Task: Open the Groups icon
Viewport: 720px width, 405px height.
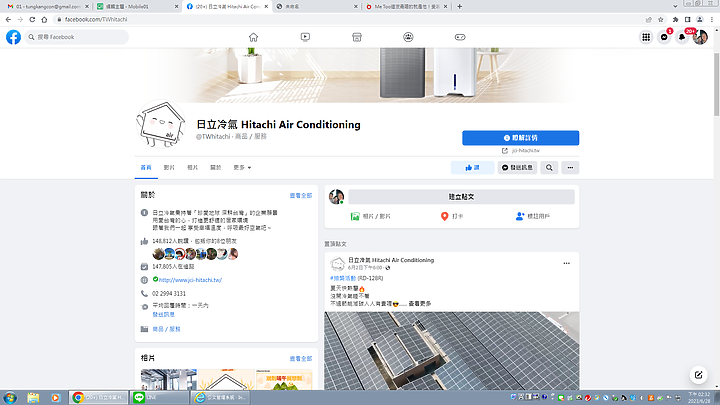Action: (x=408, y=37)
